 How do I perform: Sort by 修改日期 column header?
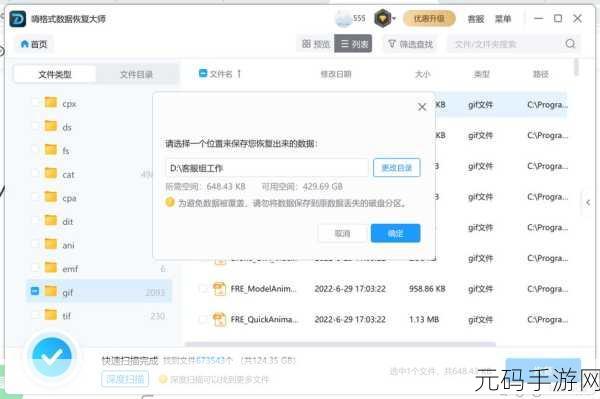tap(336, 74)
